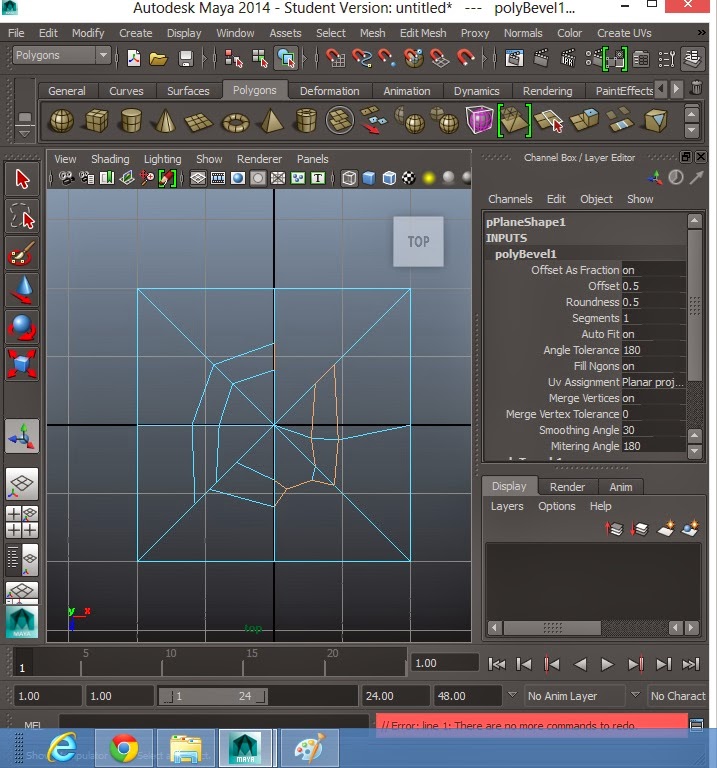The image size is (717, 768).
Task: Click the time slider at frame 10
Action: click(162, 663)
